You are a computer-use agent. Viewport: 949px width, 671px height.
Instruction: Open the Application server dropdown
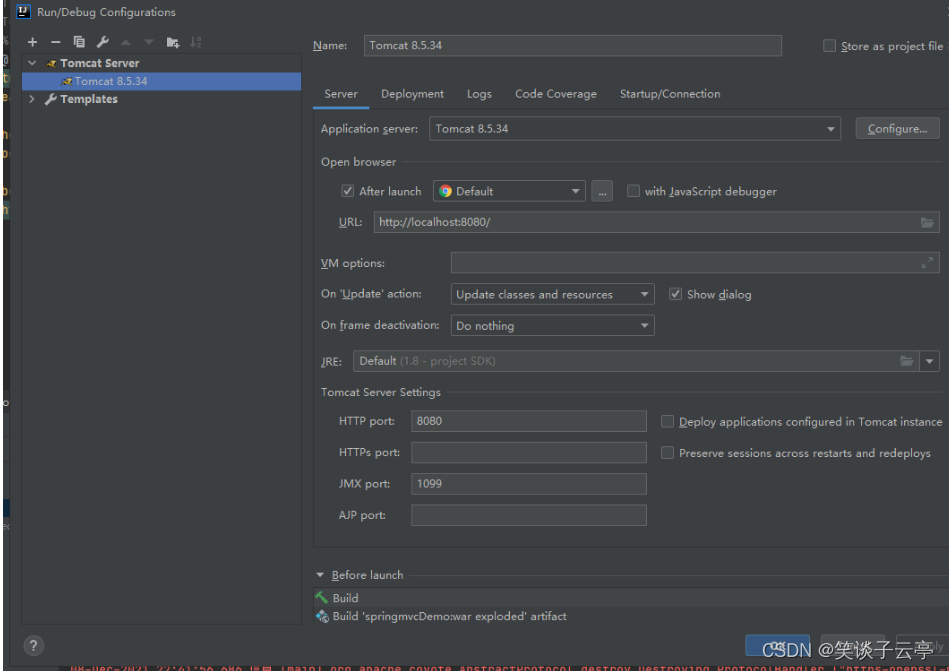[635, 129]
